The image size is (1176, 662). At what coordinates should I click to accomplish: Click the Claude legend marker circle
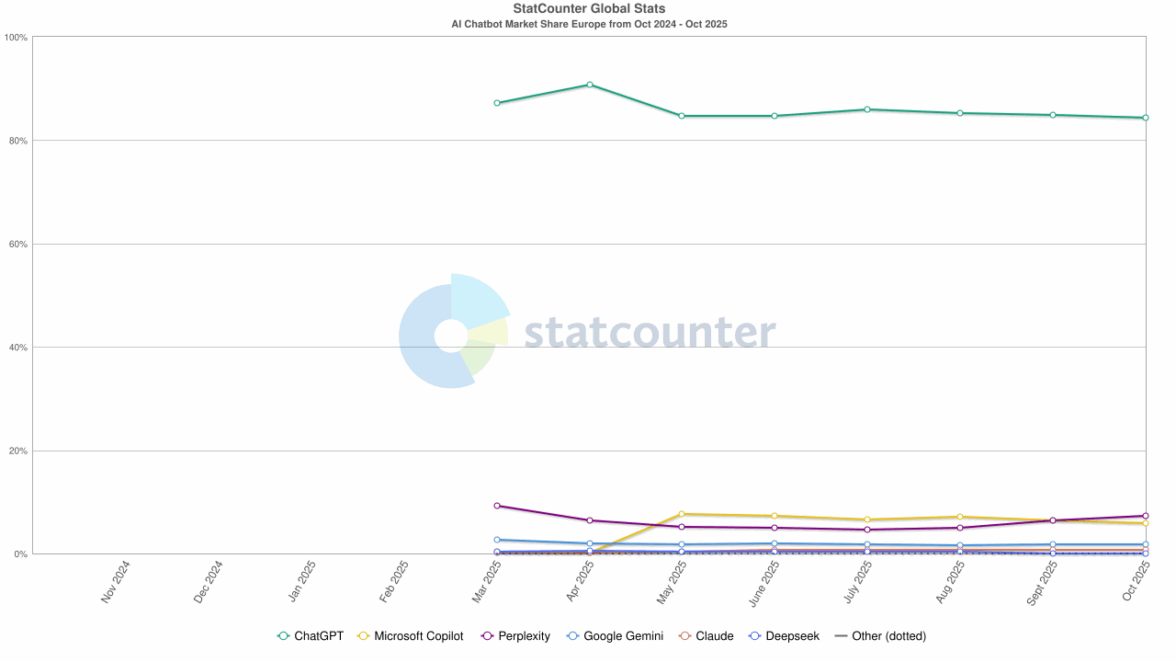[685, 636]
